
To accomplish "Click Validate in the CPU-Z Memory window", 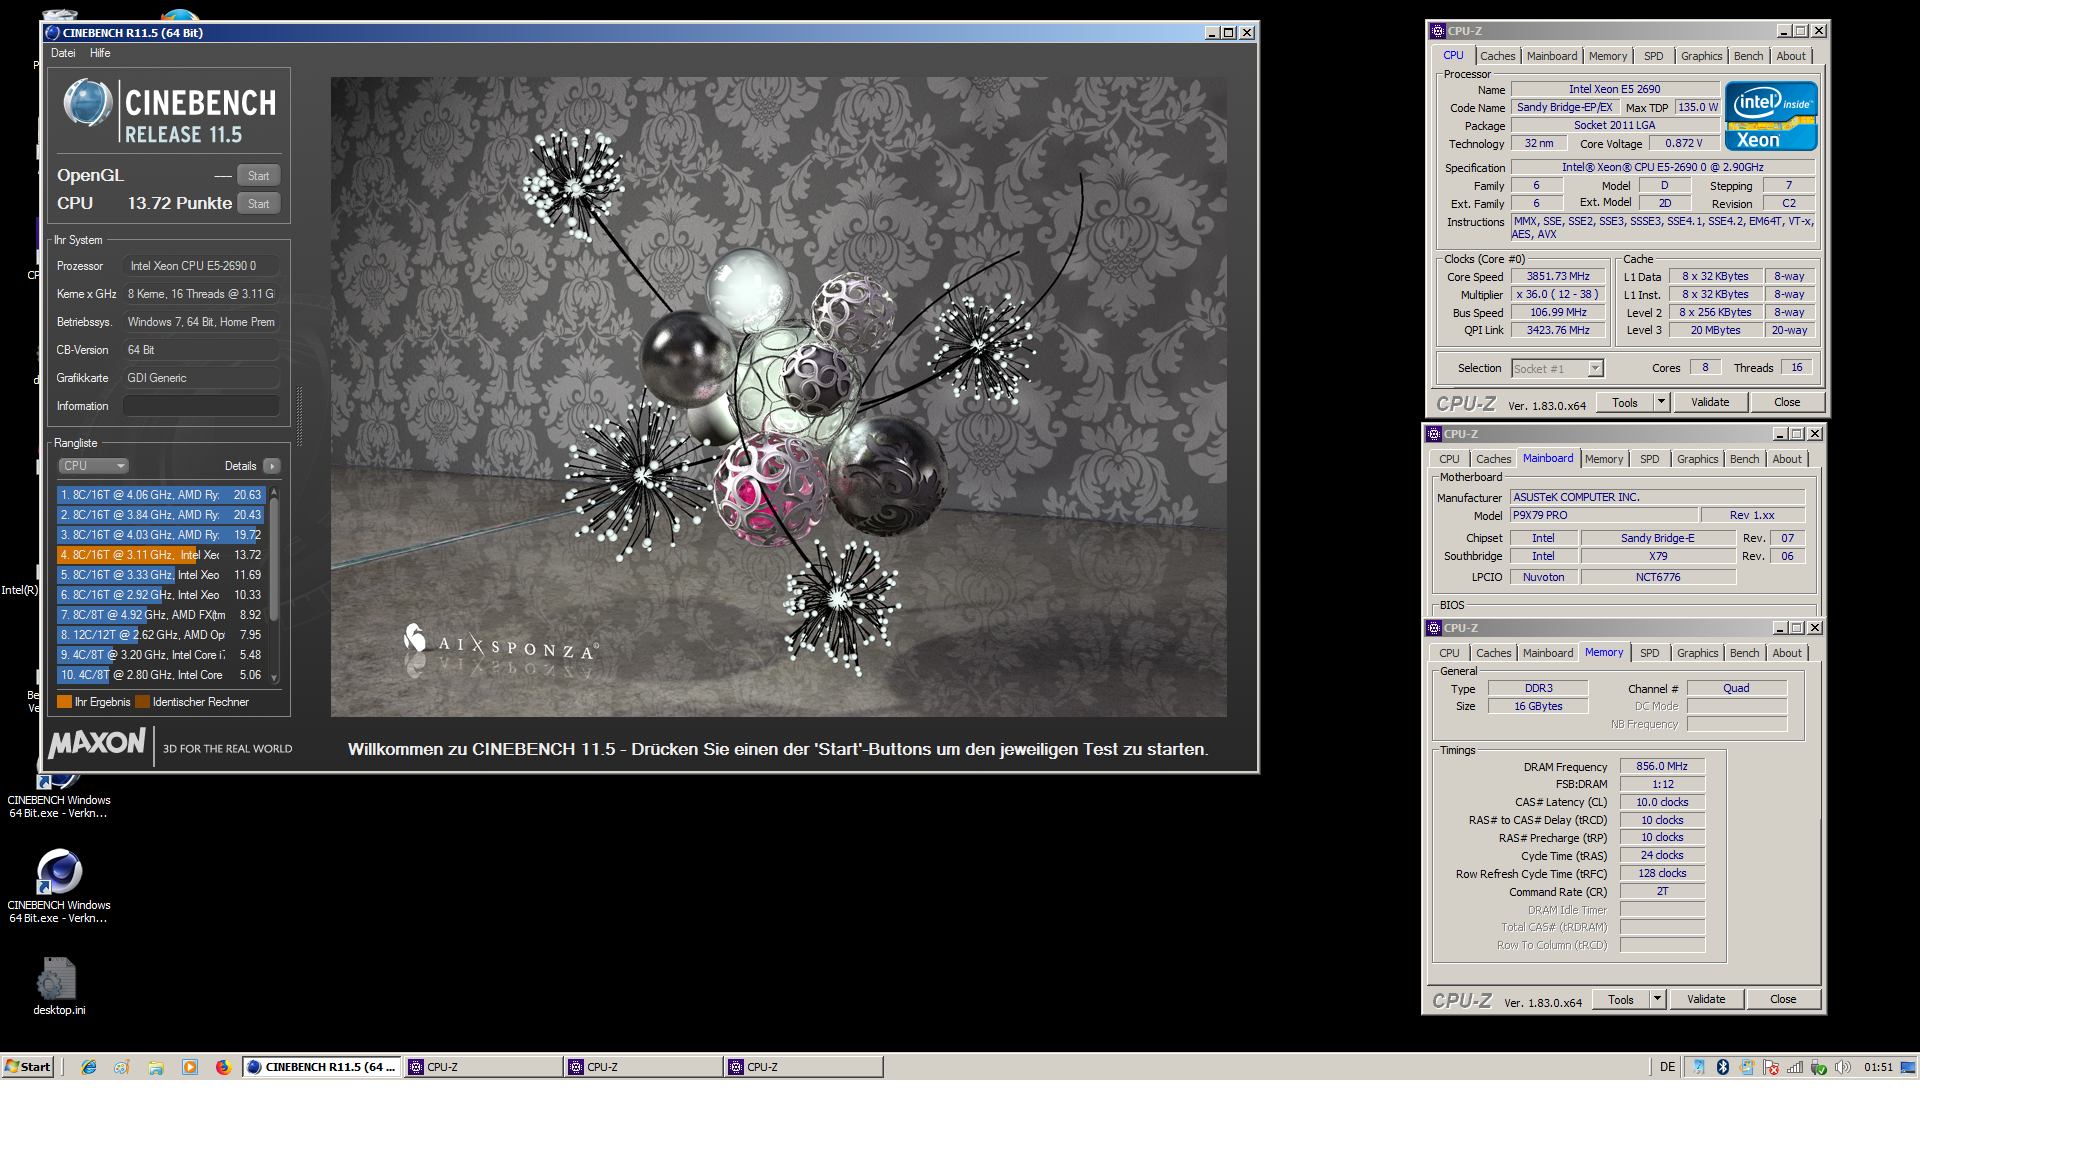I will (1706, 999).
